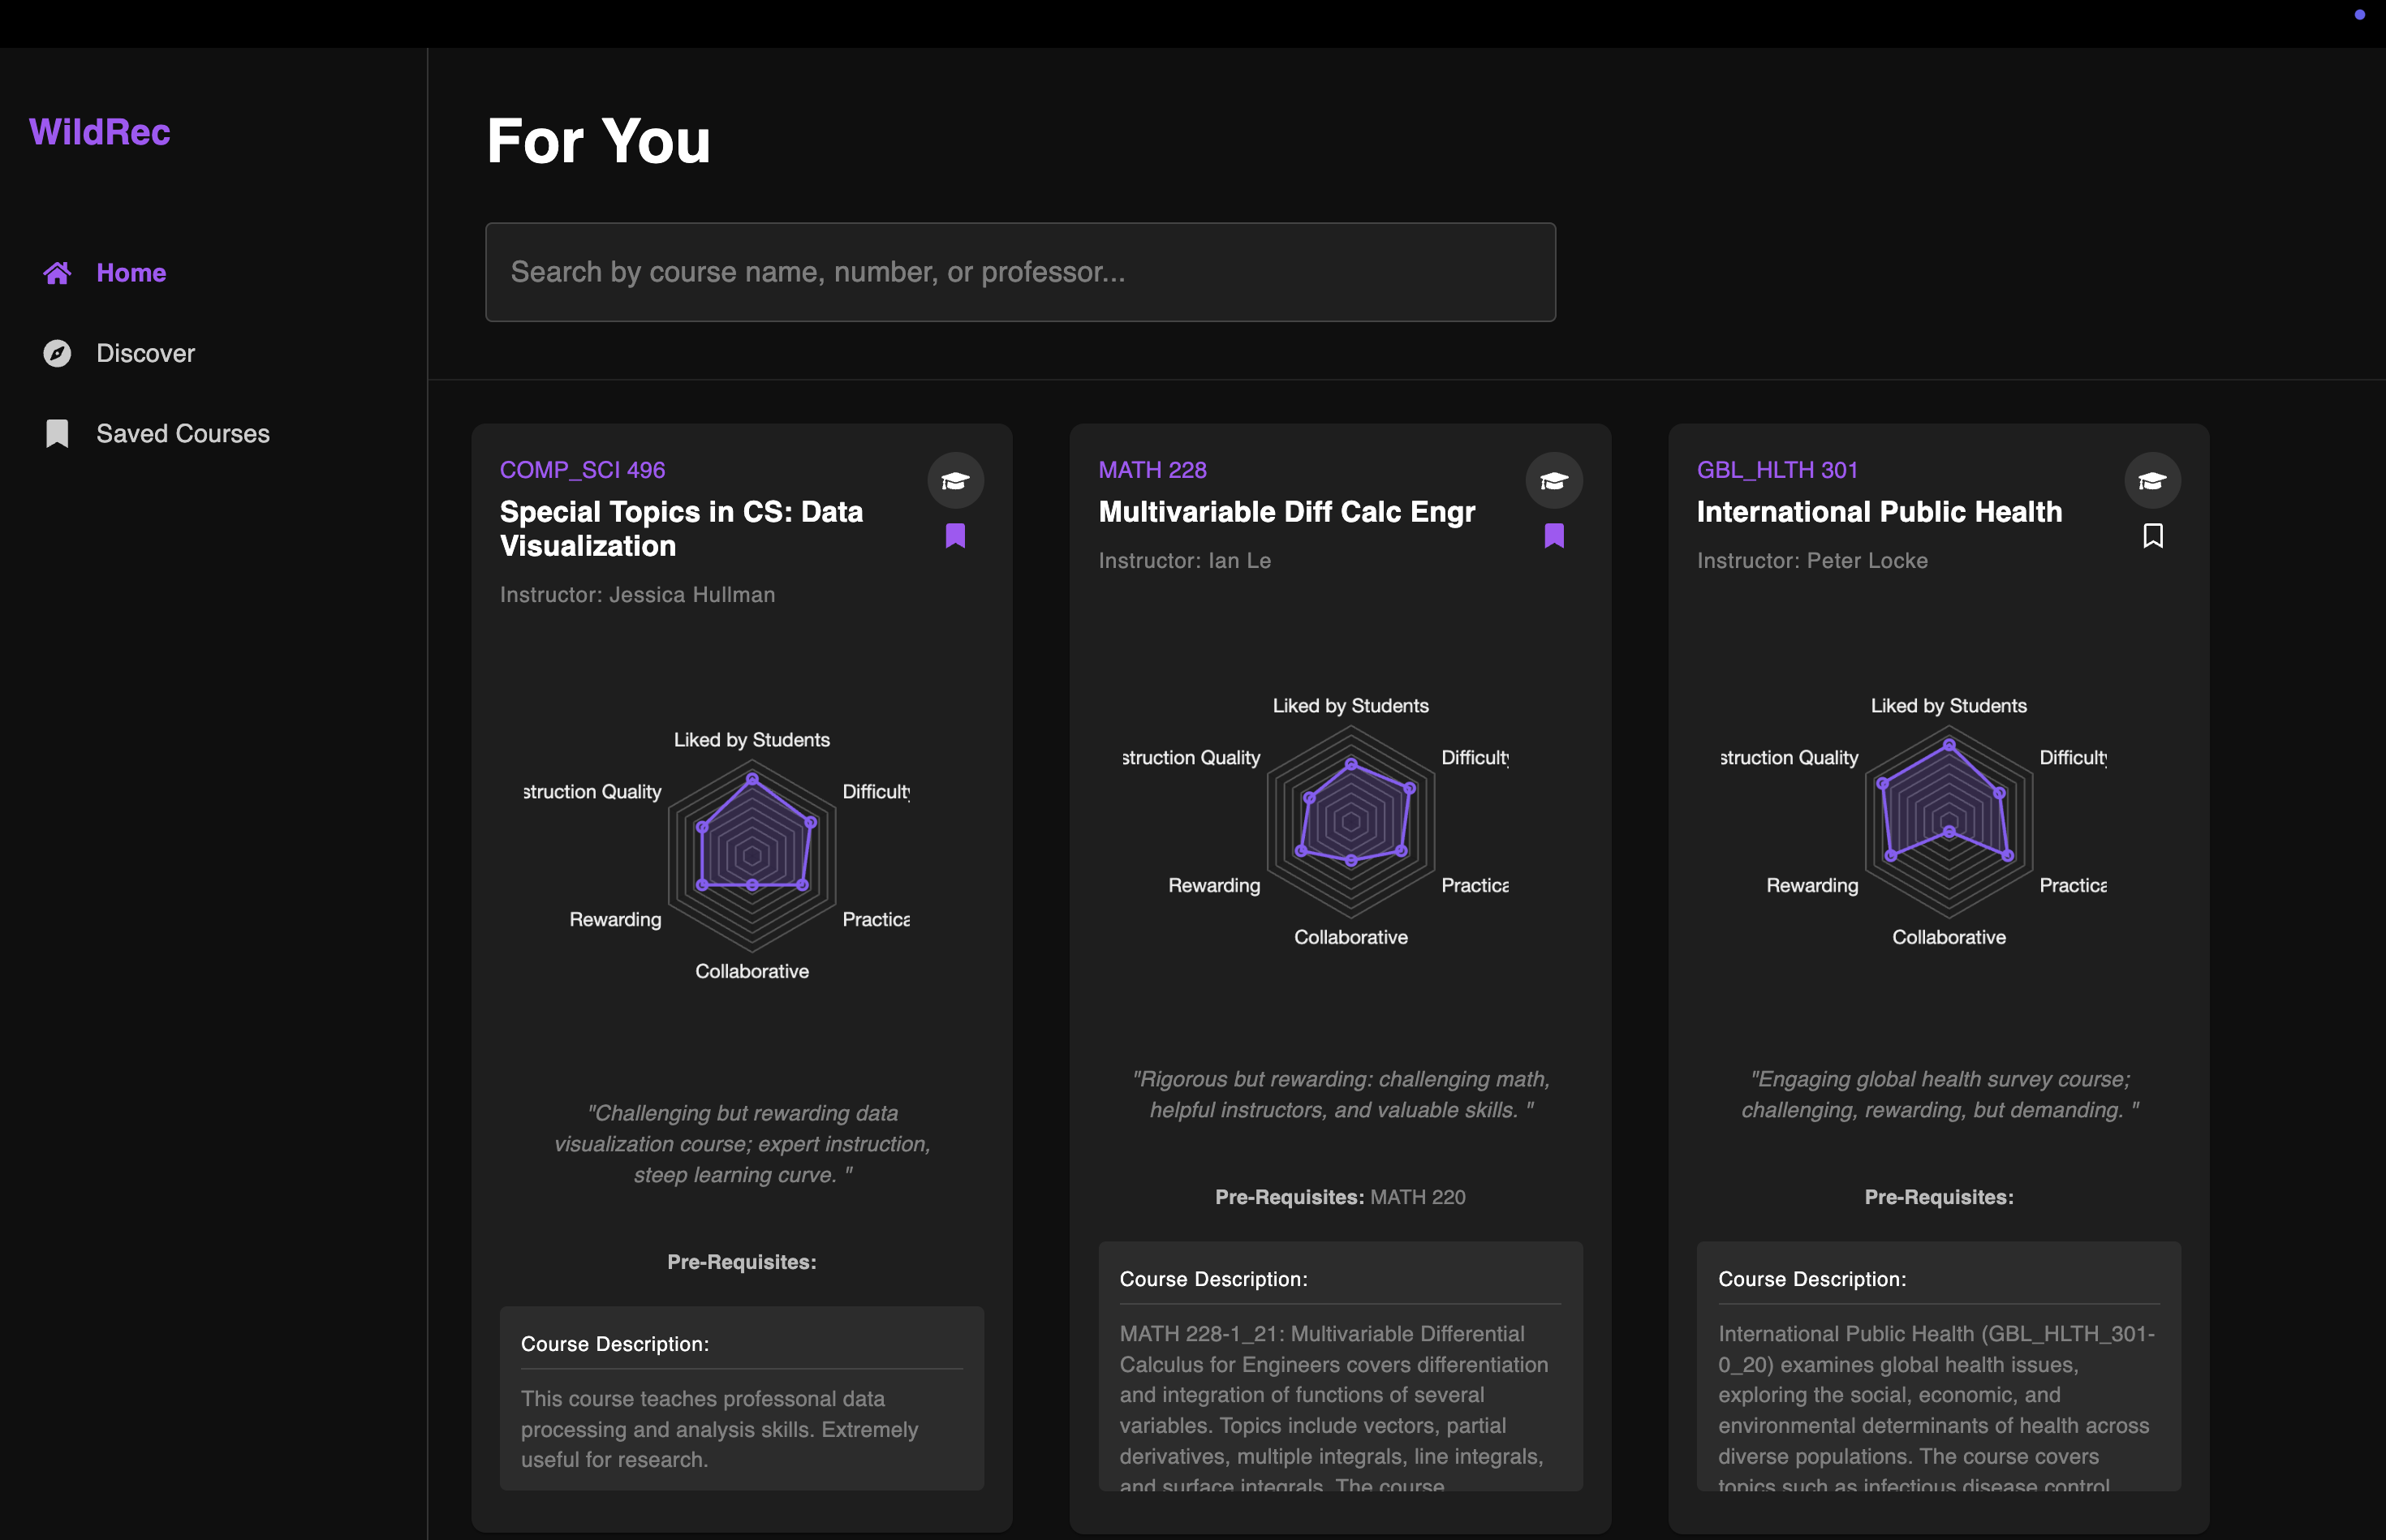2386x1540 pixels.
Task: Click the MATH 228 course code
Action: (x=1152, y=470)
